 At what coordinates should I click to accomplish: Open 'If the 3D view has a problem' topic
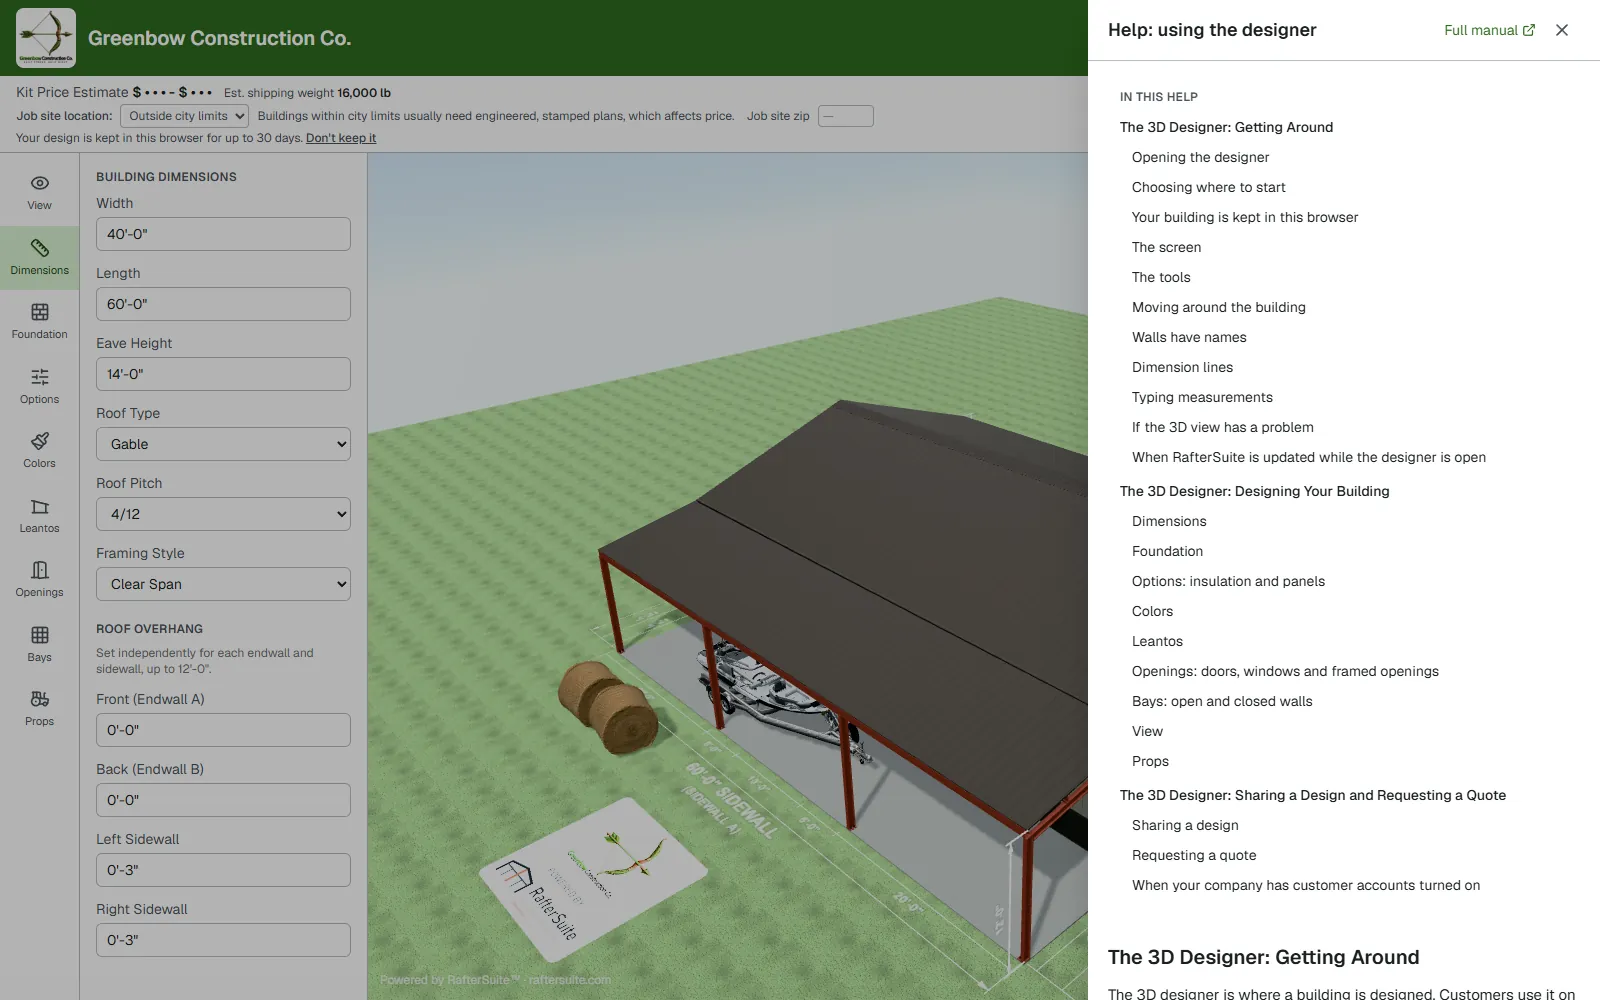click(1222, 427)
